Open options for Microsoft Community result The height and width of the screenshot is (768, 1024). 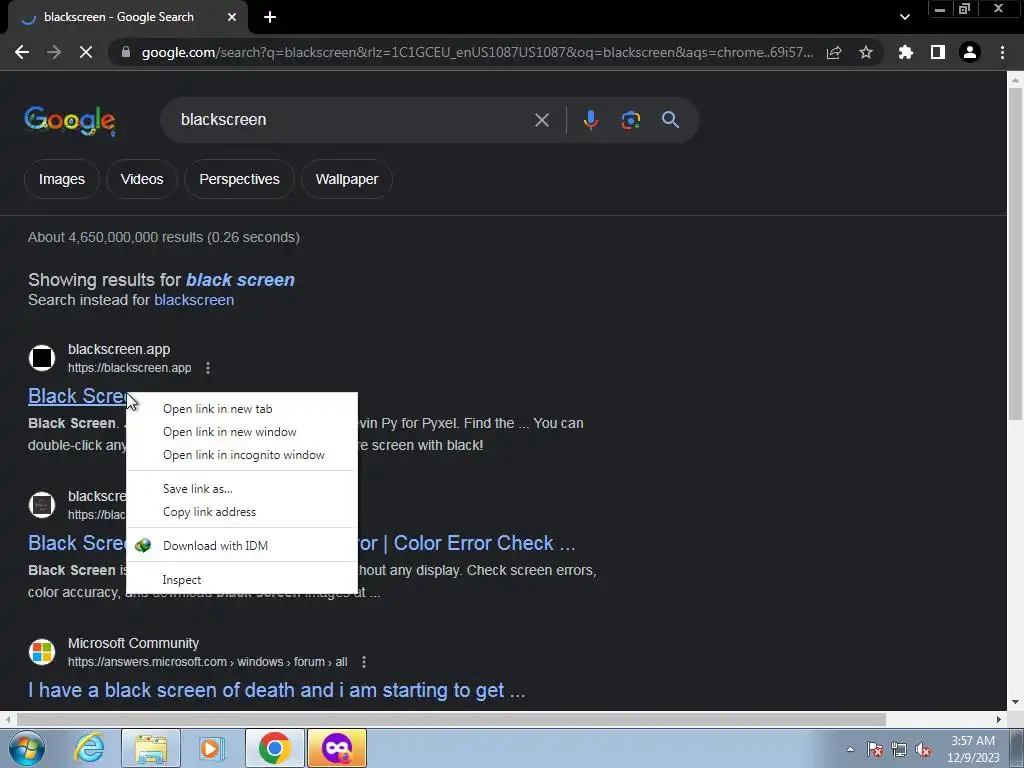pos(364,662)
